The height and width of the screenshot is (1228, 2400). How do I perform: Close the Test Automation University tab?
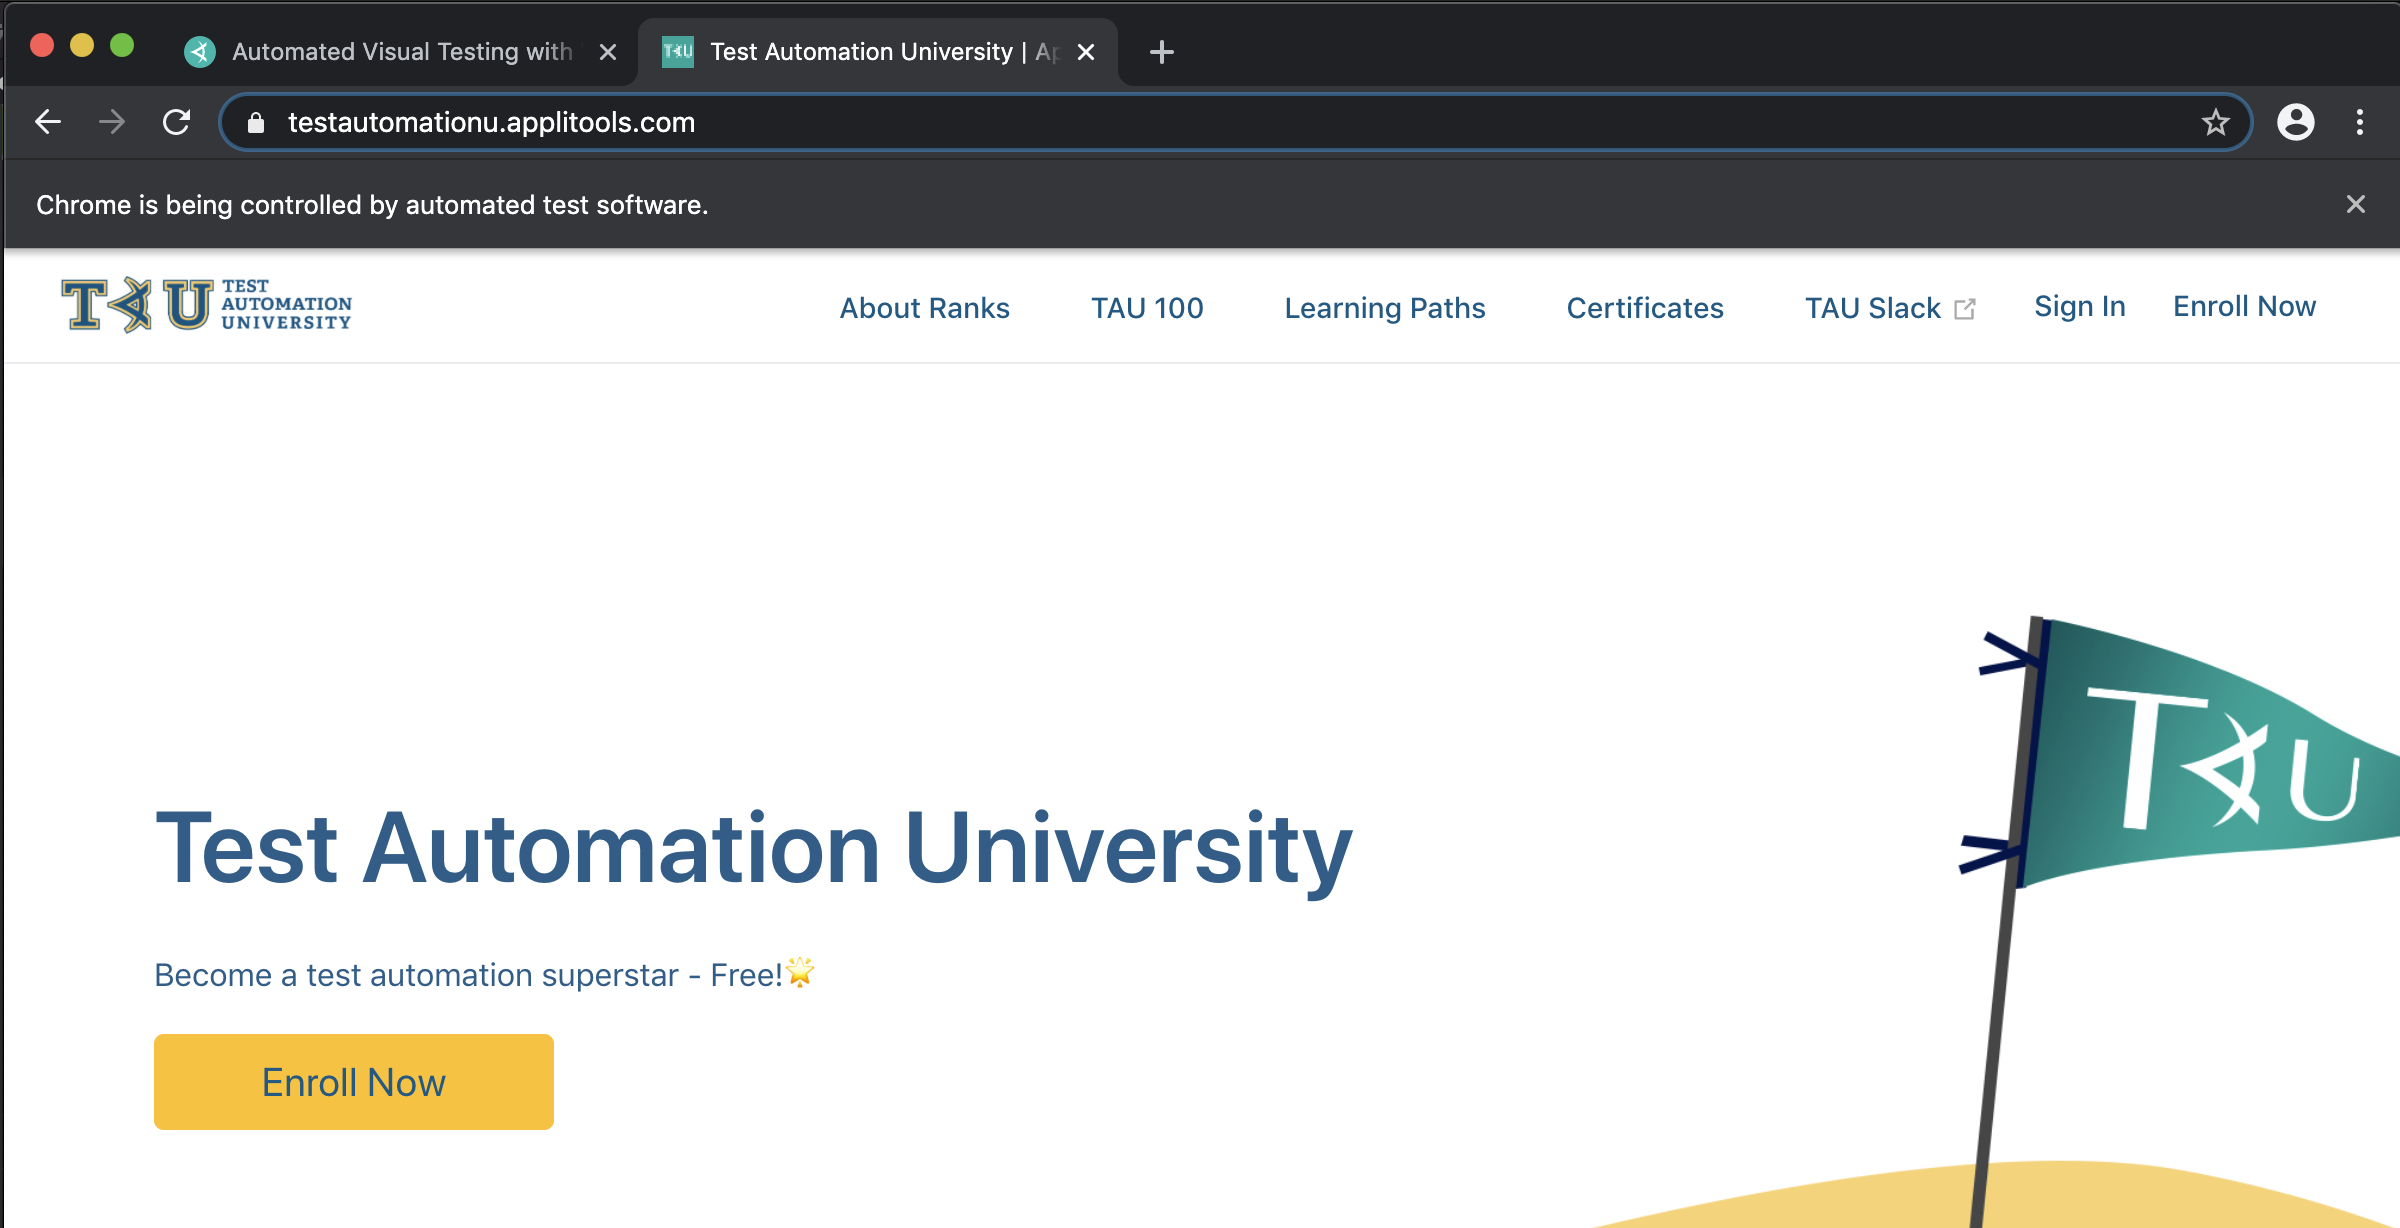click(x=1086, y=52)
